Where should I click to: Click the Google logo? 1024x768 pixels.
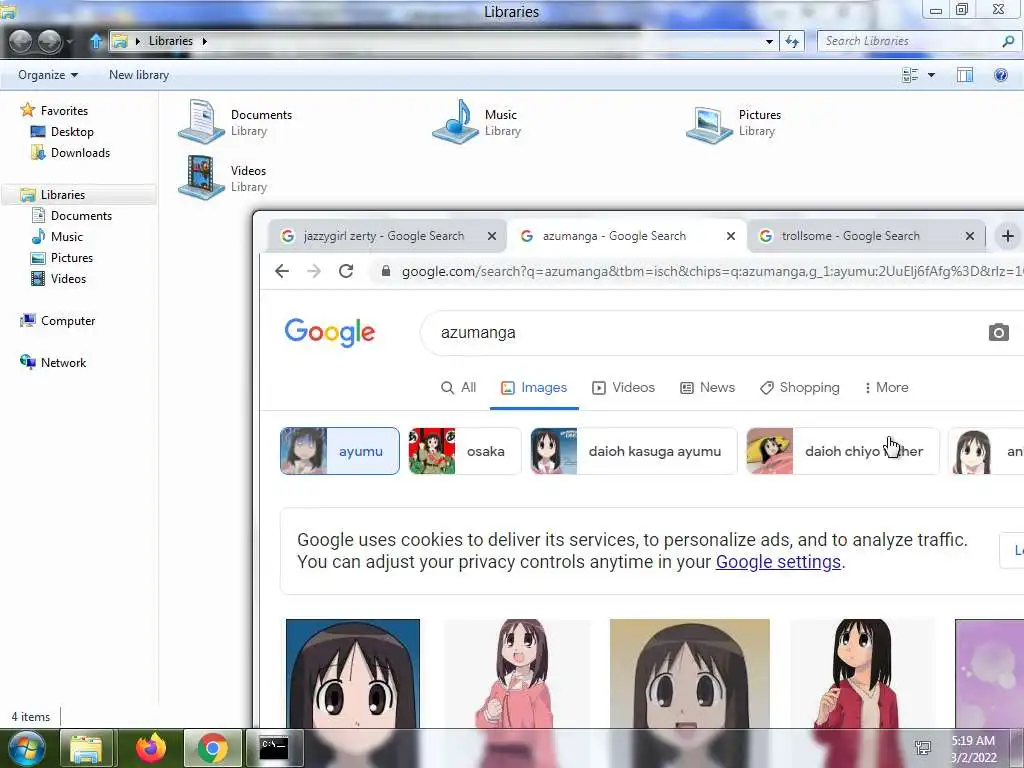pyautogui.click(x=330, y=332)
